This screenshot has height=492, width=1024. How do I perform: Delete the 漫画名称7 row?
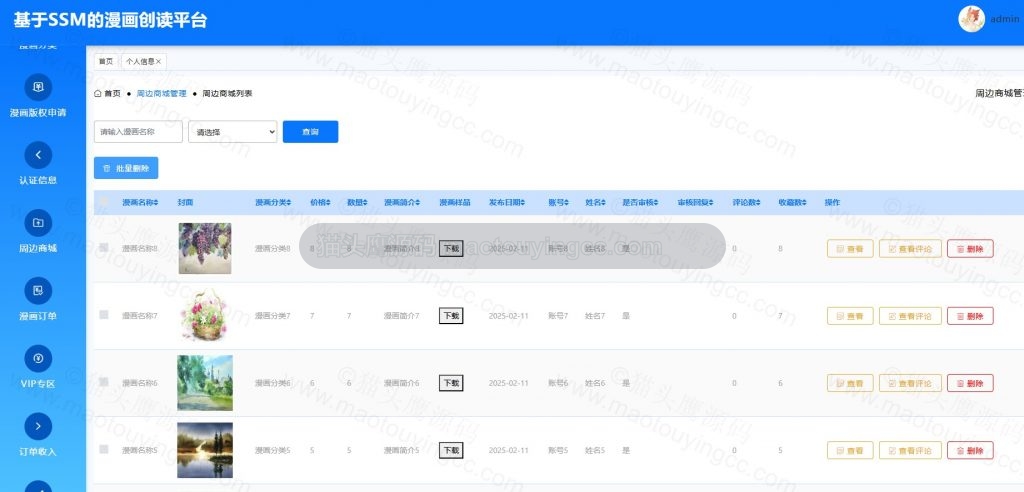(970, 316)
